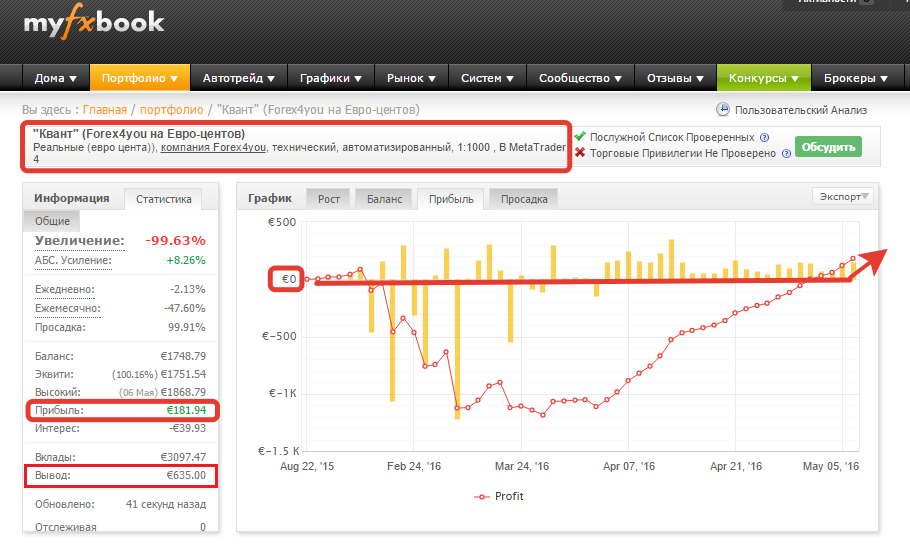The height and width of the screenshot is (544, 910).
Task: Open the clock icon for Пользовательский Анализ
Action: coord(723,110)
